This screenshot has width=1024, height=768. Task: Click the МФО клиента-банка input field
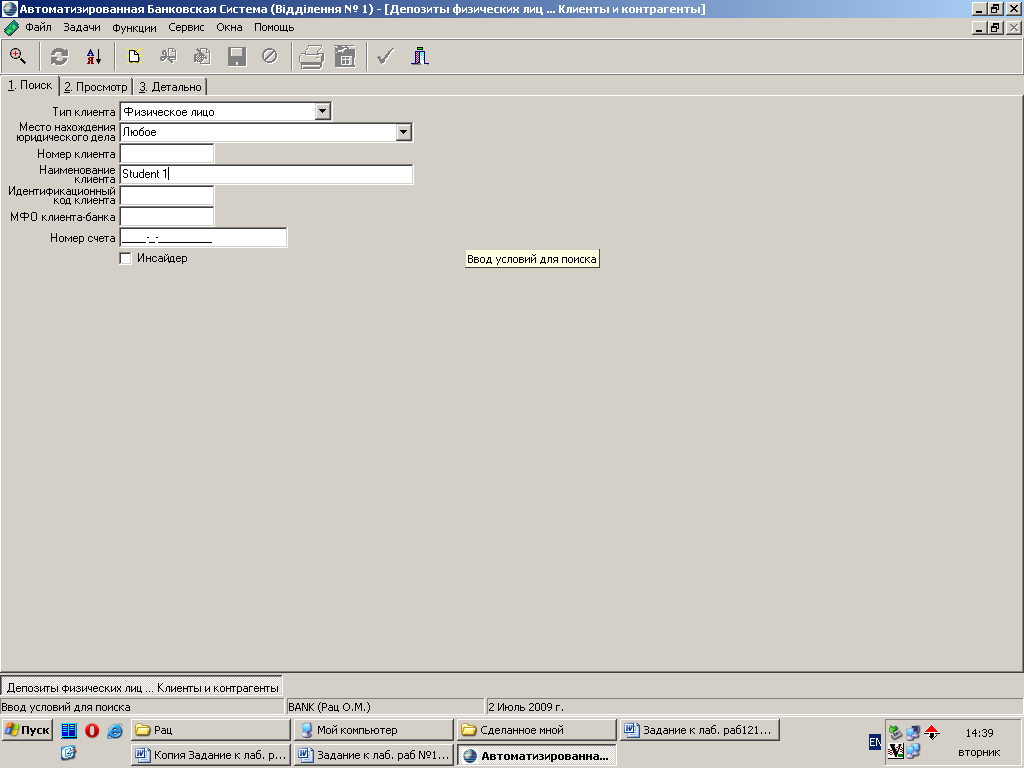[167, 217]
